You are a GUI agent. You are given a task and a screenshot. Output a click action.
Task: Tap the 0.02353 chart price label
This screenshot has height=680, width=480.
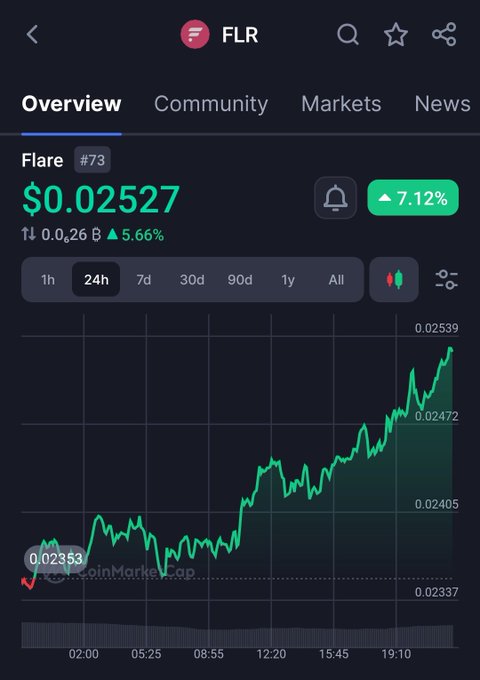point(56,559)
